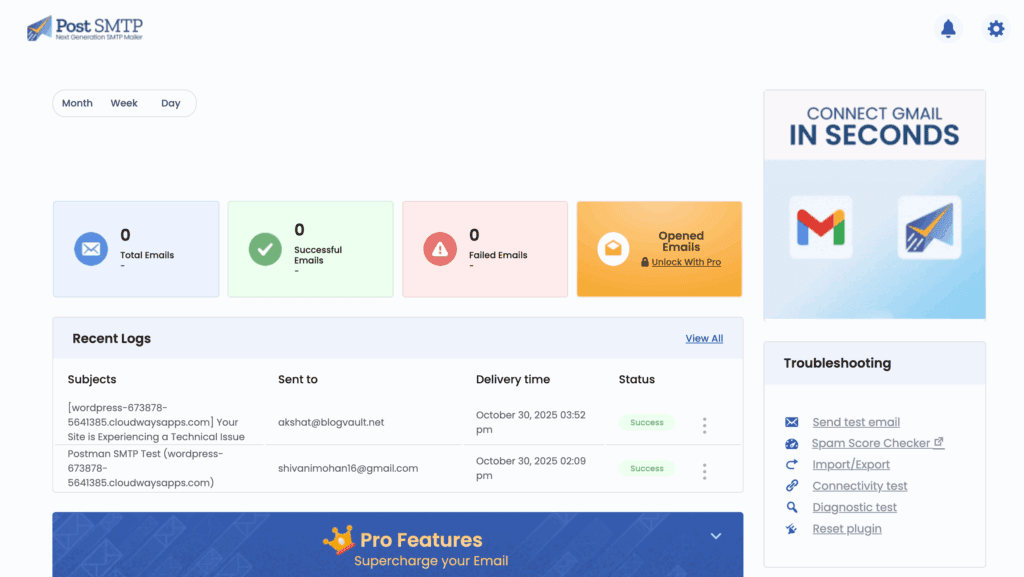This screenshot has width=1024, height=577.
Task: Click the arrow icon beside Import/Export
Action: tap(792, 465)
